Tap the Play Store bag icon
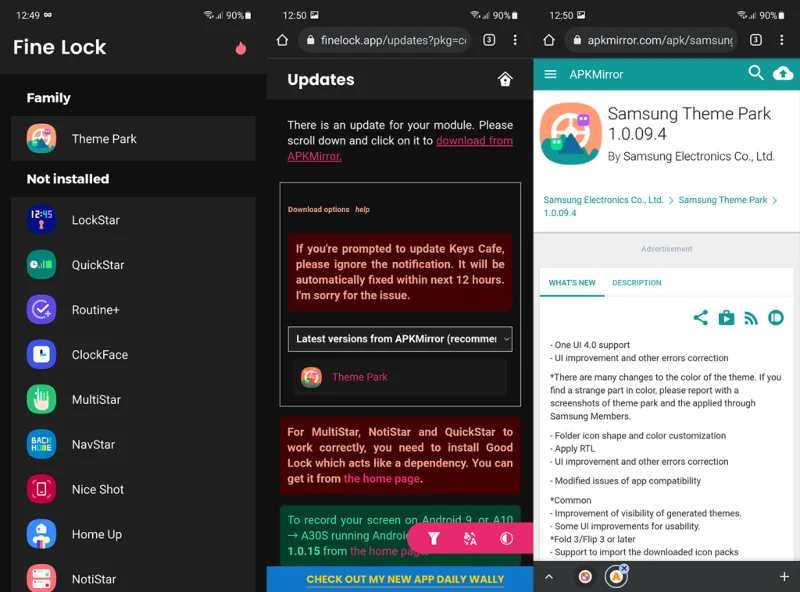800x592 pixels. [x=726, y=318]
